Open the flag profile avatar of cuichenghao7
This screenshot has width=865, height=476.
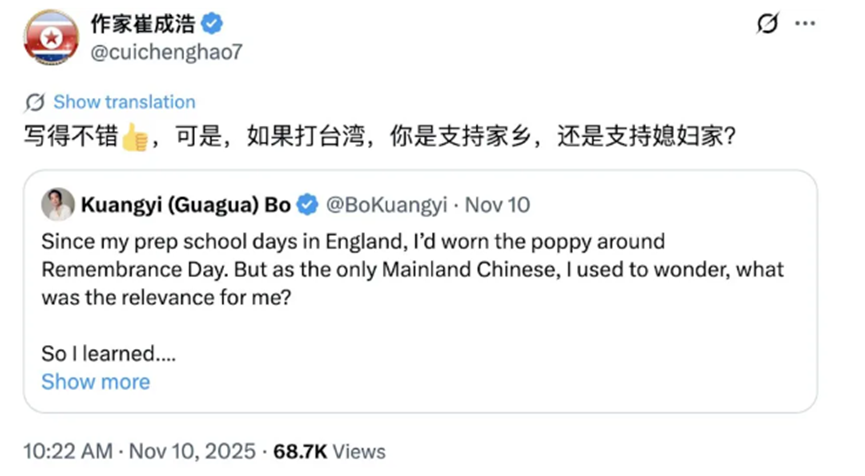pyautogui.click(x=51, y=39)
